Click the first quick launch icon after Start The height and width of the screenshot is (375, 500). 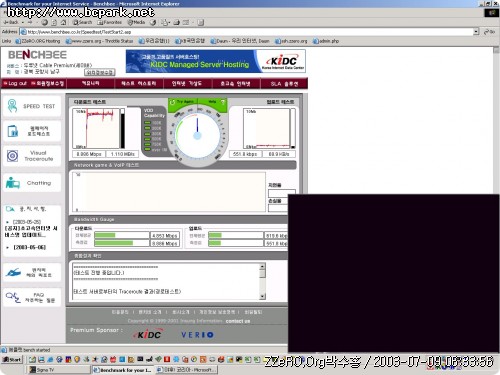(x=32, y=359)
